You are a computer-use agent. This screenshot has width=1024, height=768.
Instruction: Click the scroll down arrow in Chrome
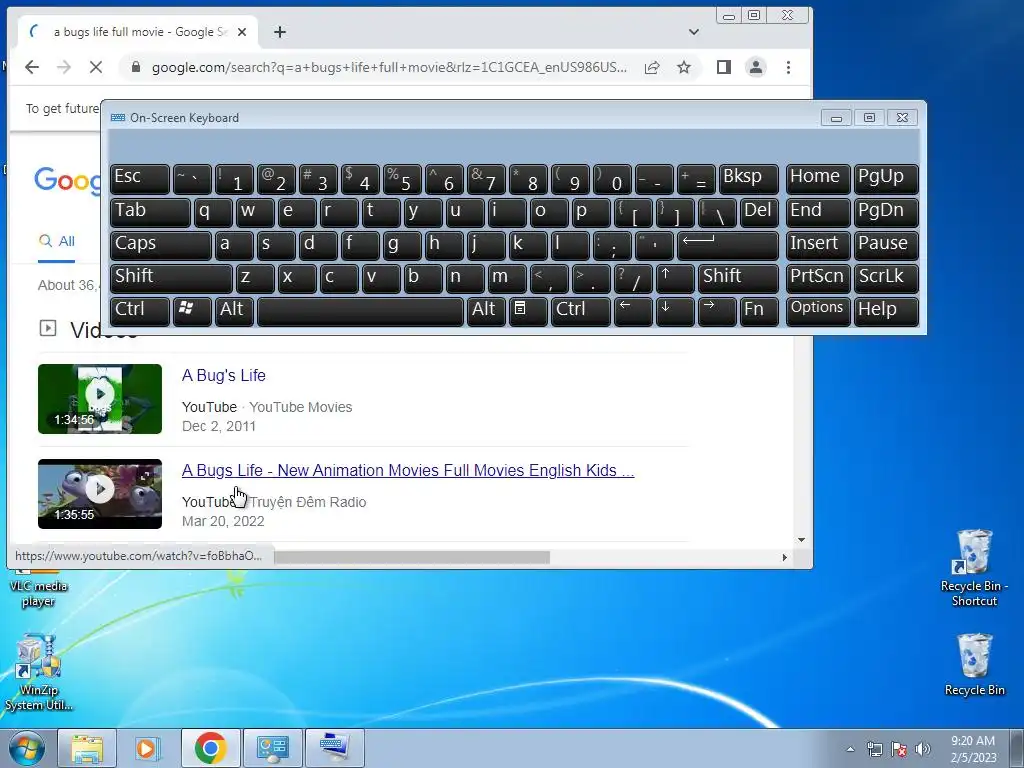[801, 540]
